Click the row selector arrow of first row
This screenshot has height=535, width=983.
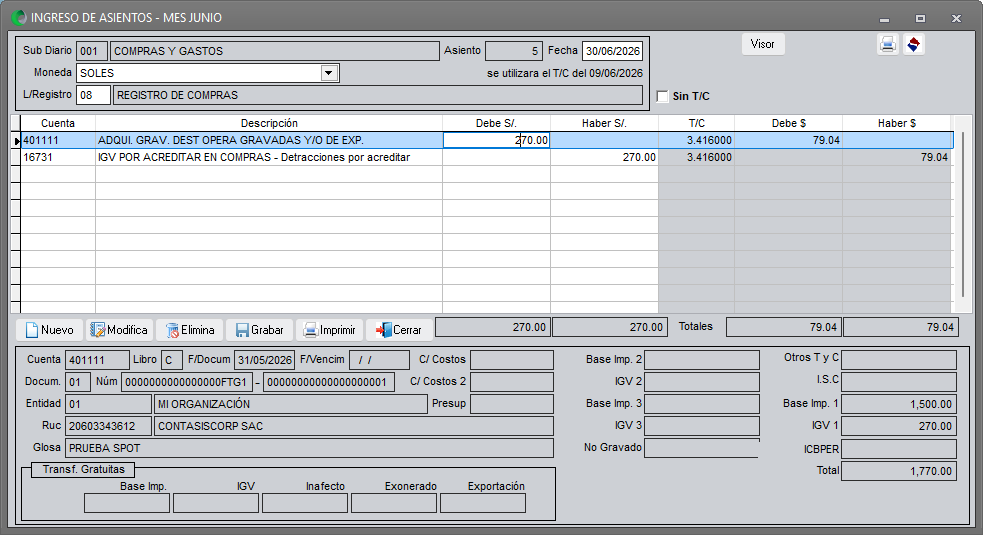click(x=16, y=140)
